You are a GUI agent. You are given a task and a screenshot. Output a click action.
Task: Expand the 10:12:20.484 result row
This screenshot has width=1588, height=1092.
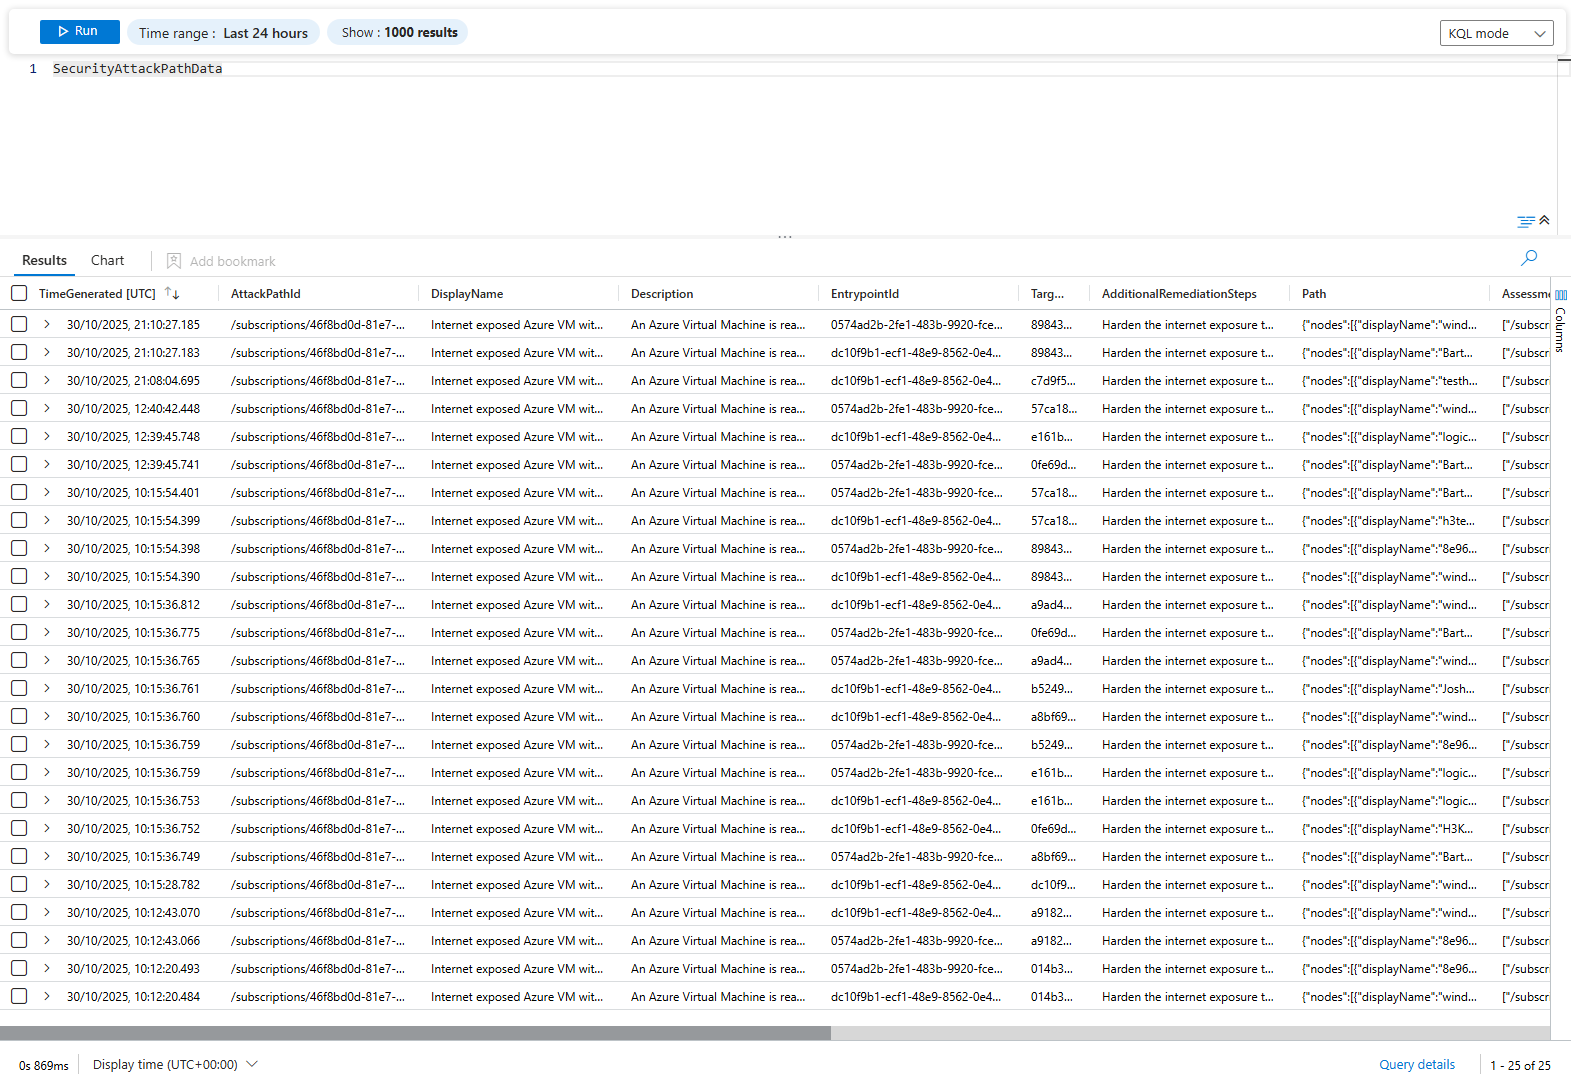coord(47,997)
